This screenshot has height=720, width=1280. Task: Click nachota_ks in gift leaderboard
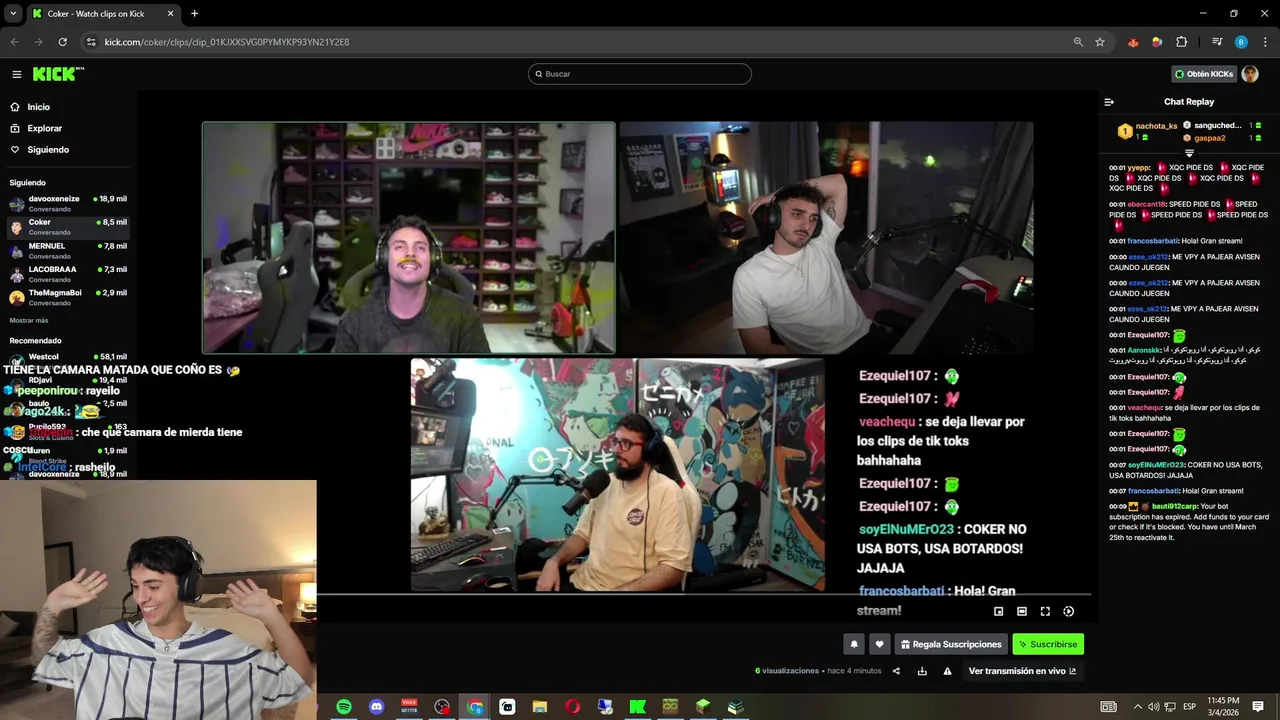(x=1156, y=126)
